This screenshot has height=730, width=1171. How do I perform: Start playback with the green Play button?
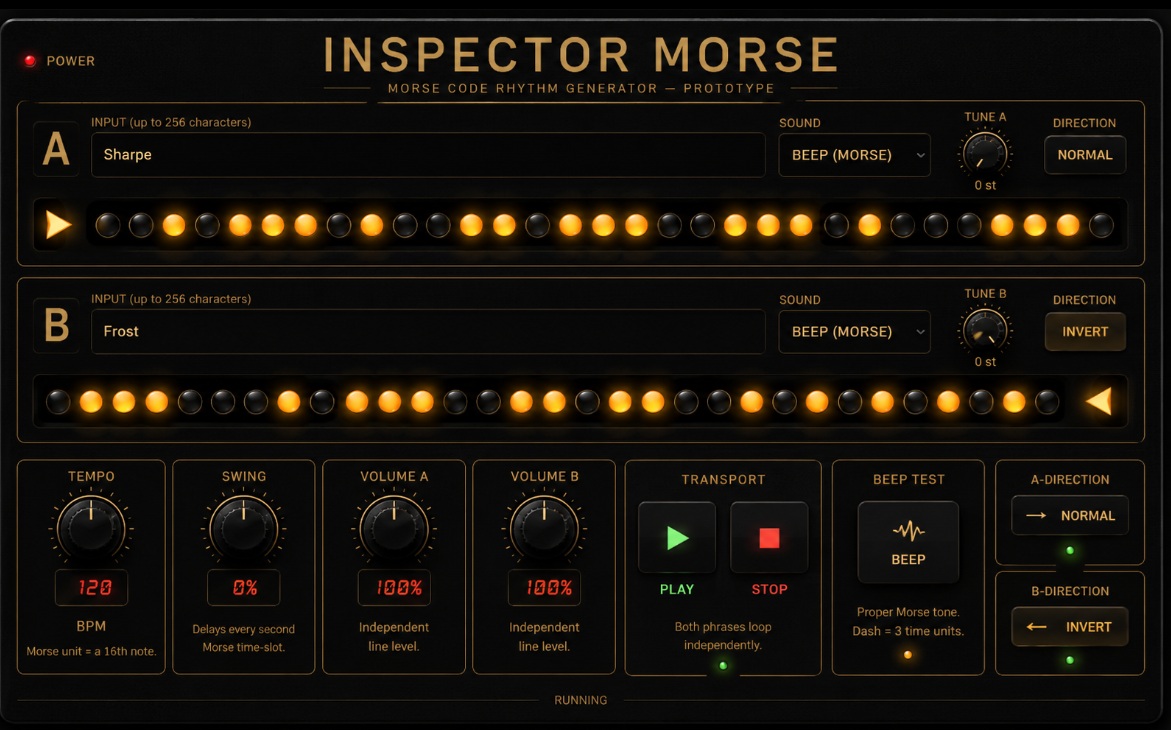677,537
